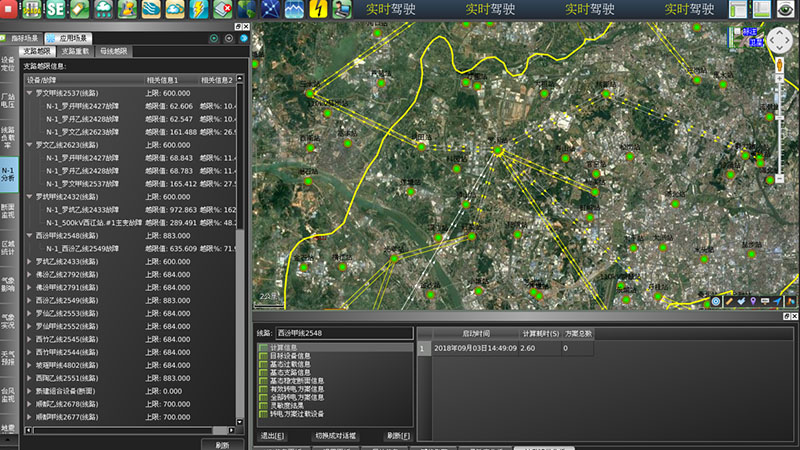Click the SE toolbar icon
Viewport: 800px width, 450px height.
[56, 10]
